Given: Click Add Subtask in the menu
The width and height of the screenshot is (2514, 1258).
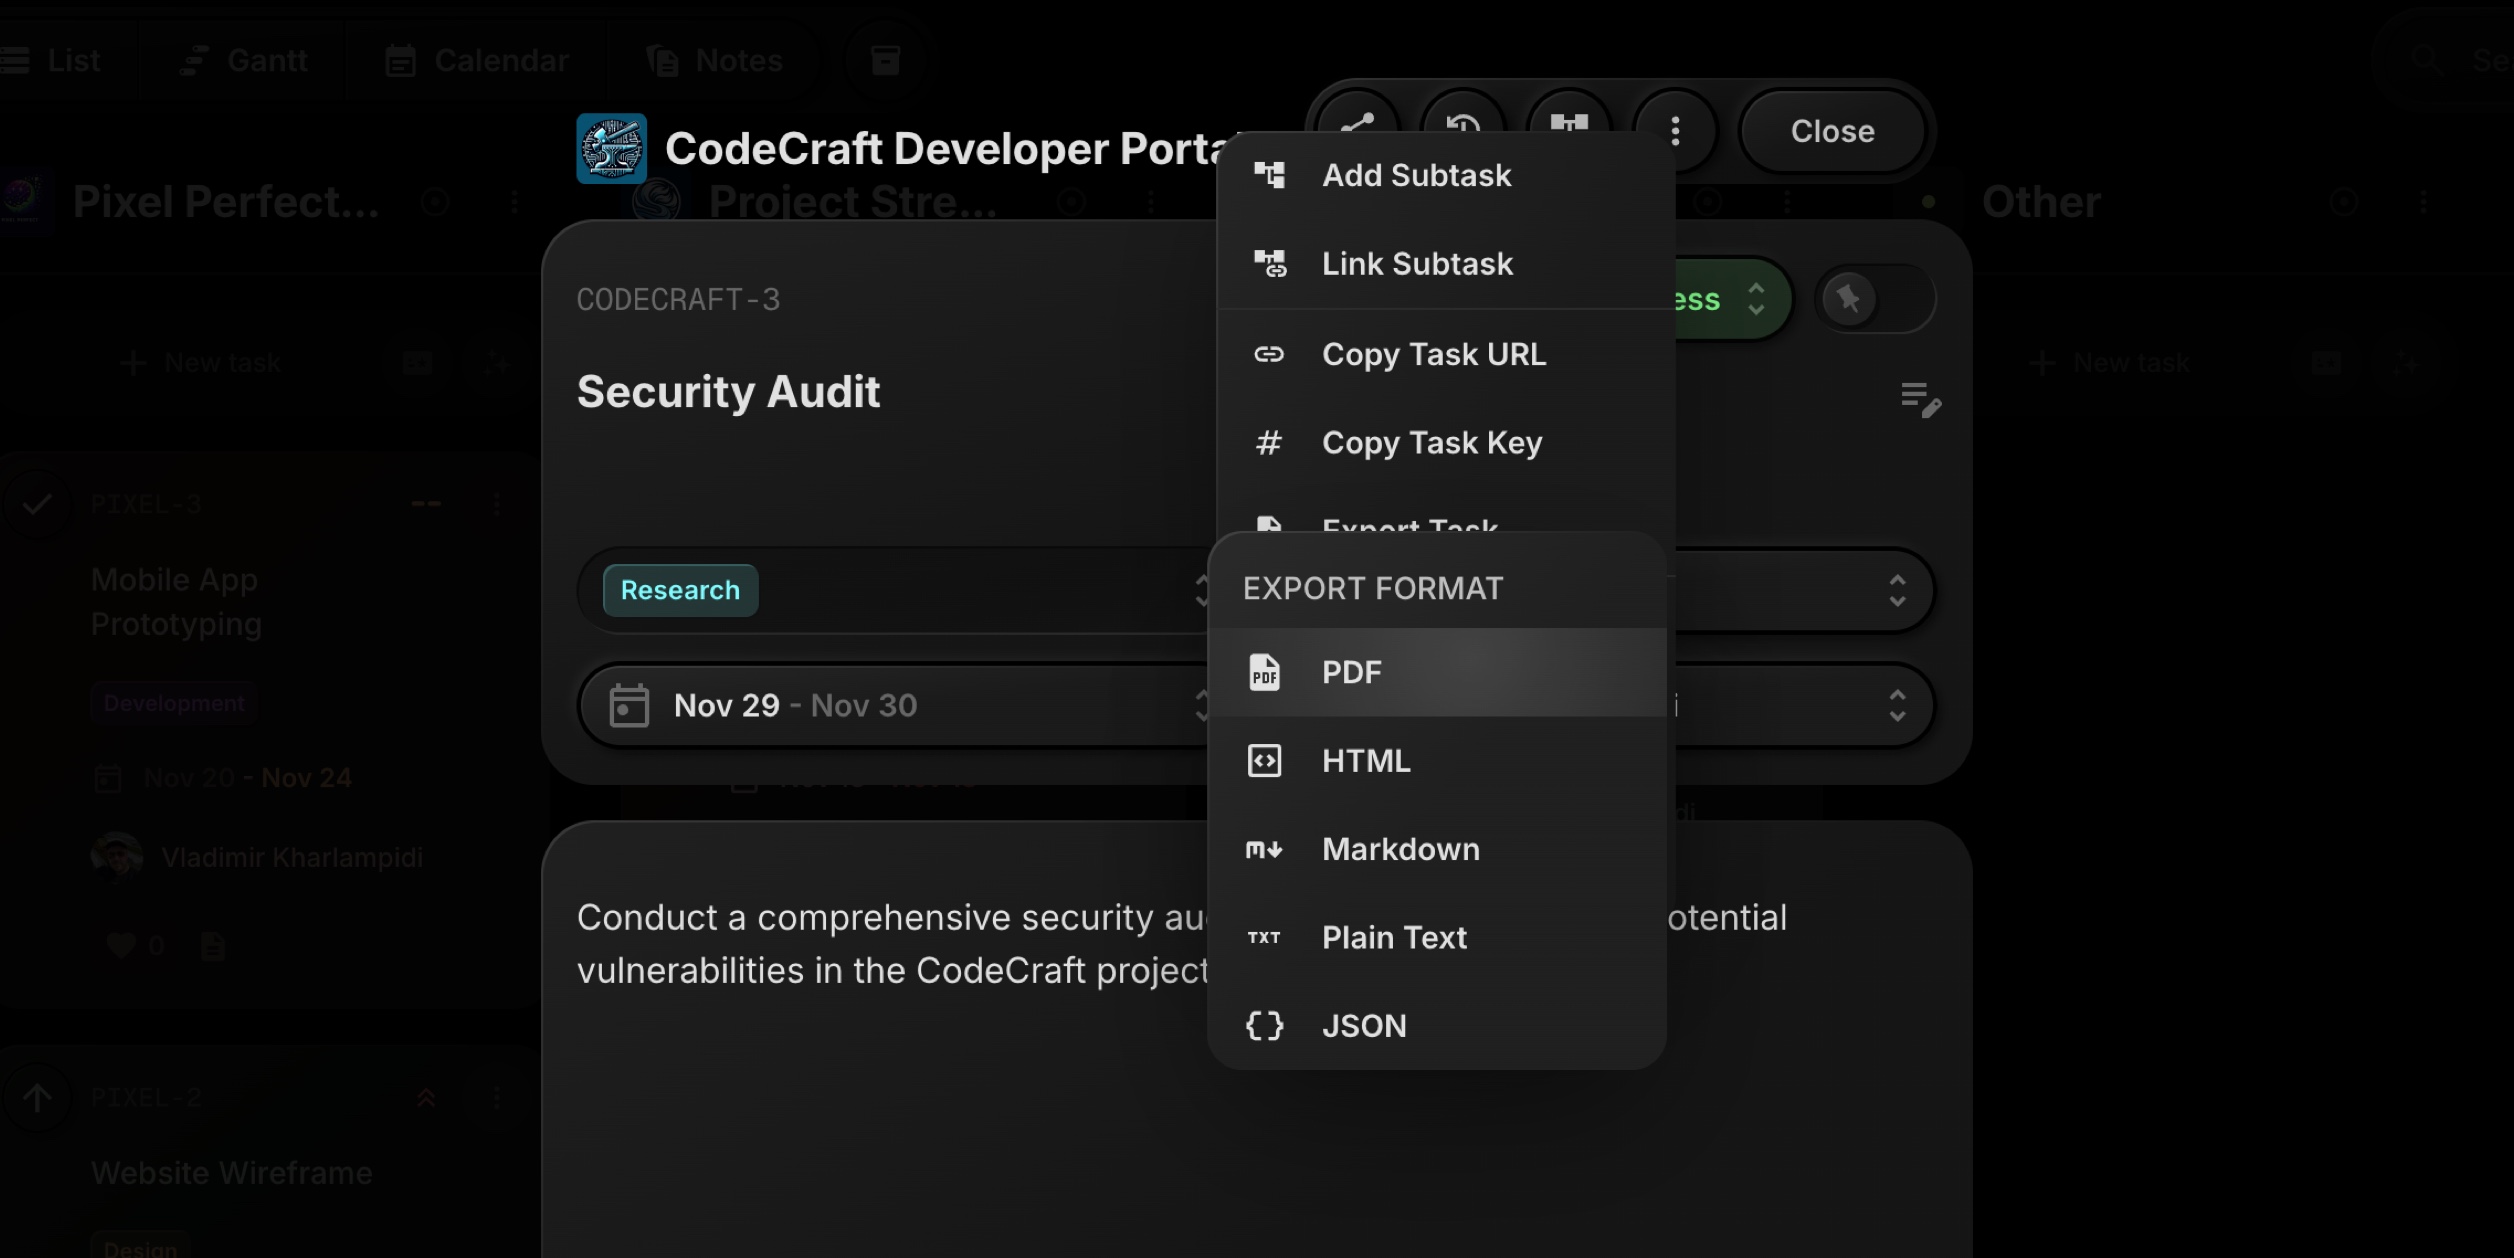Looking at the screenshot, I should coord(1416,176).
